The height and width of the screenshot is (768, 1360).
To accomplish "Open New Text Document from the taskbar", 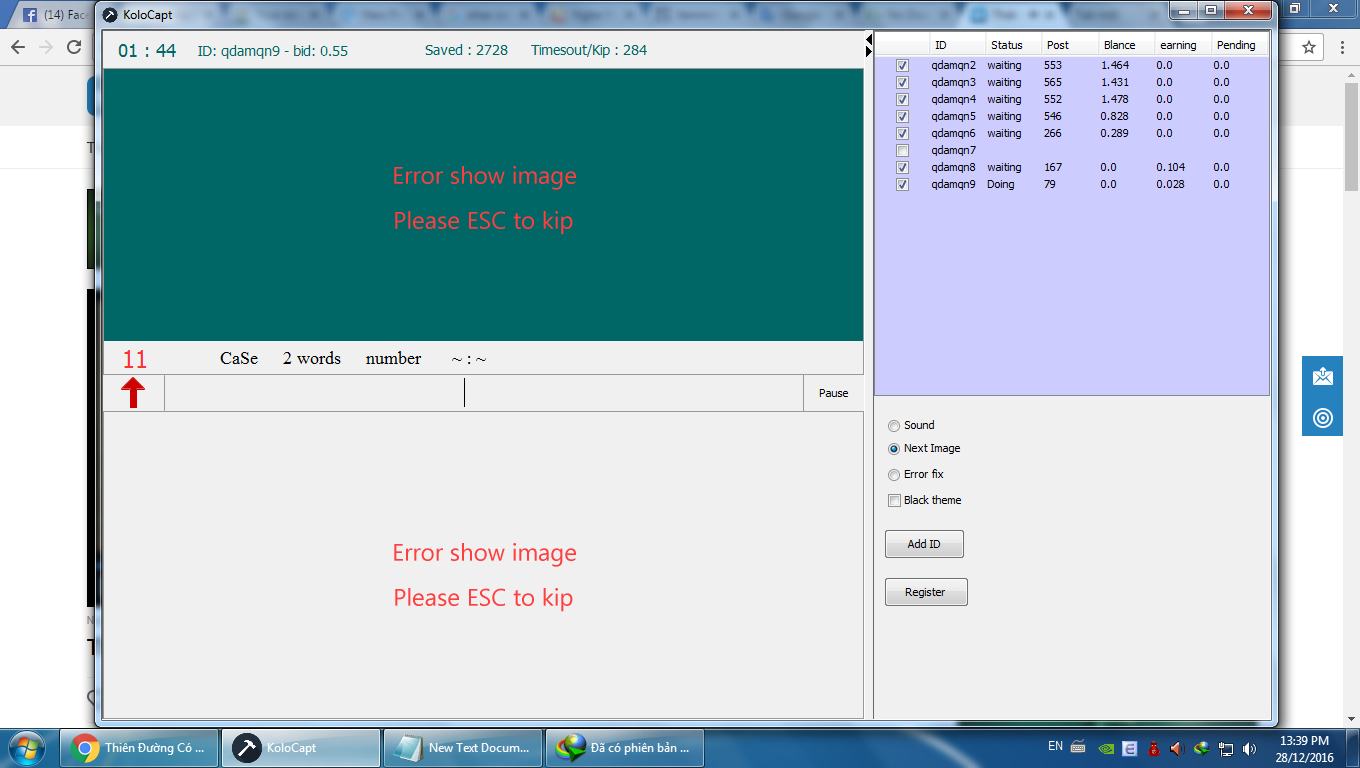I will coord(463,748).
